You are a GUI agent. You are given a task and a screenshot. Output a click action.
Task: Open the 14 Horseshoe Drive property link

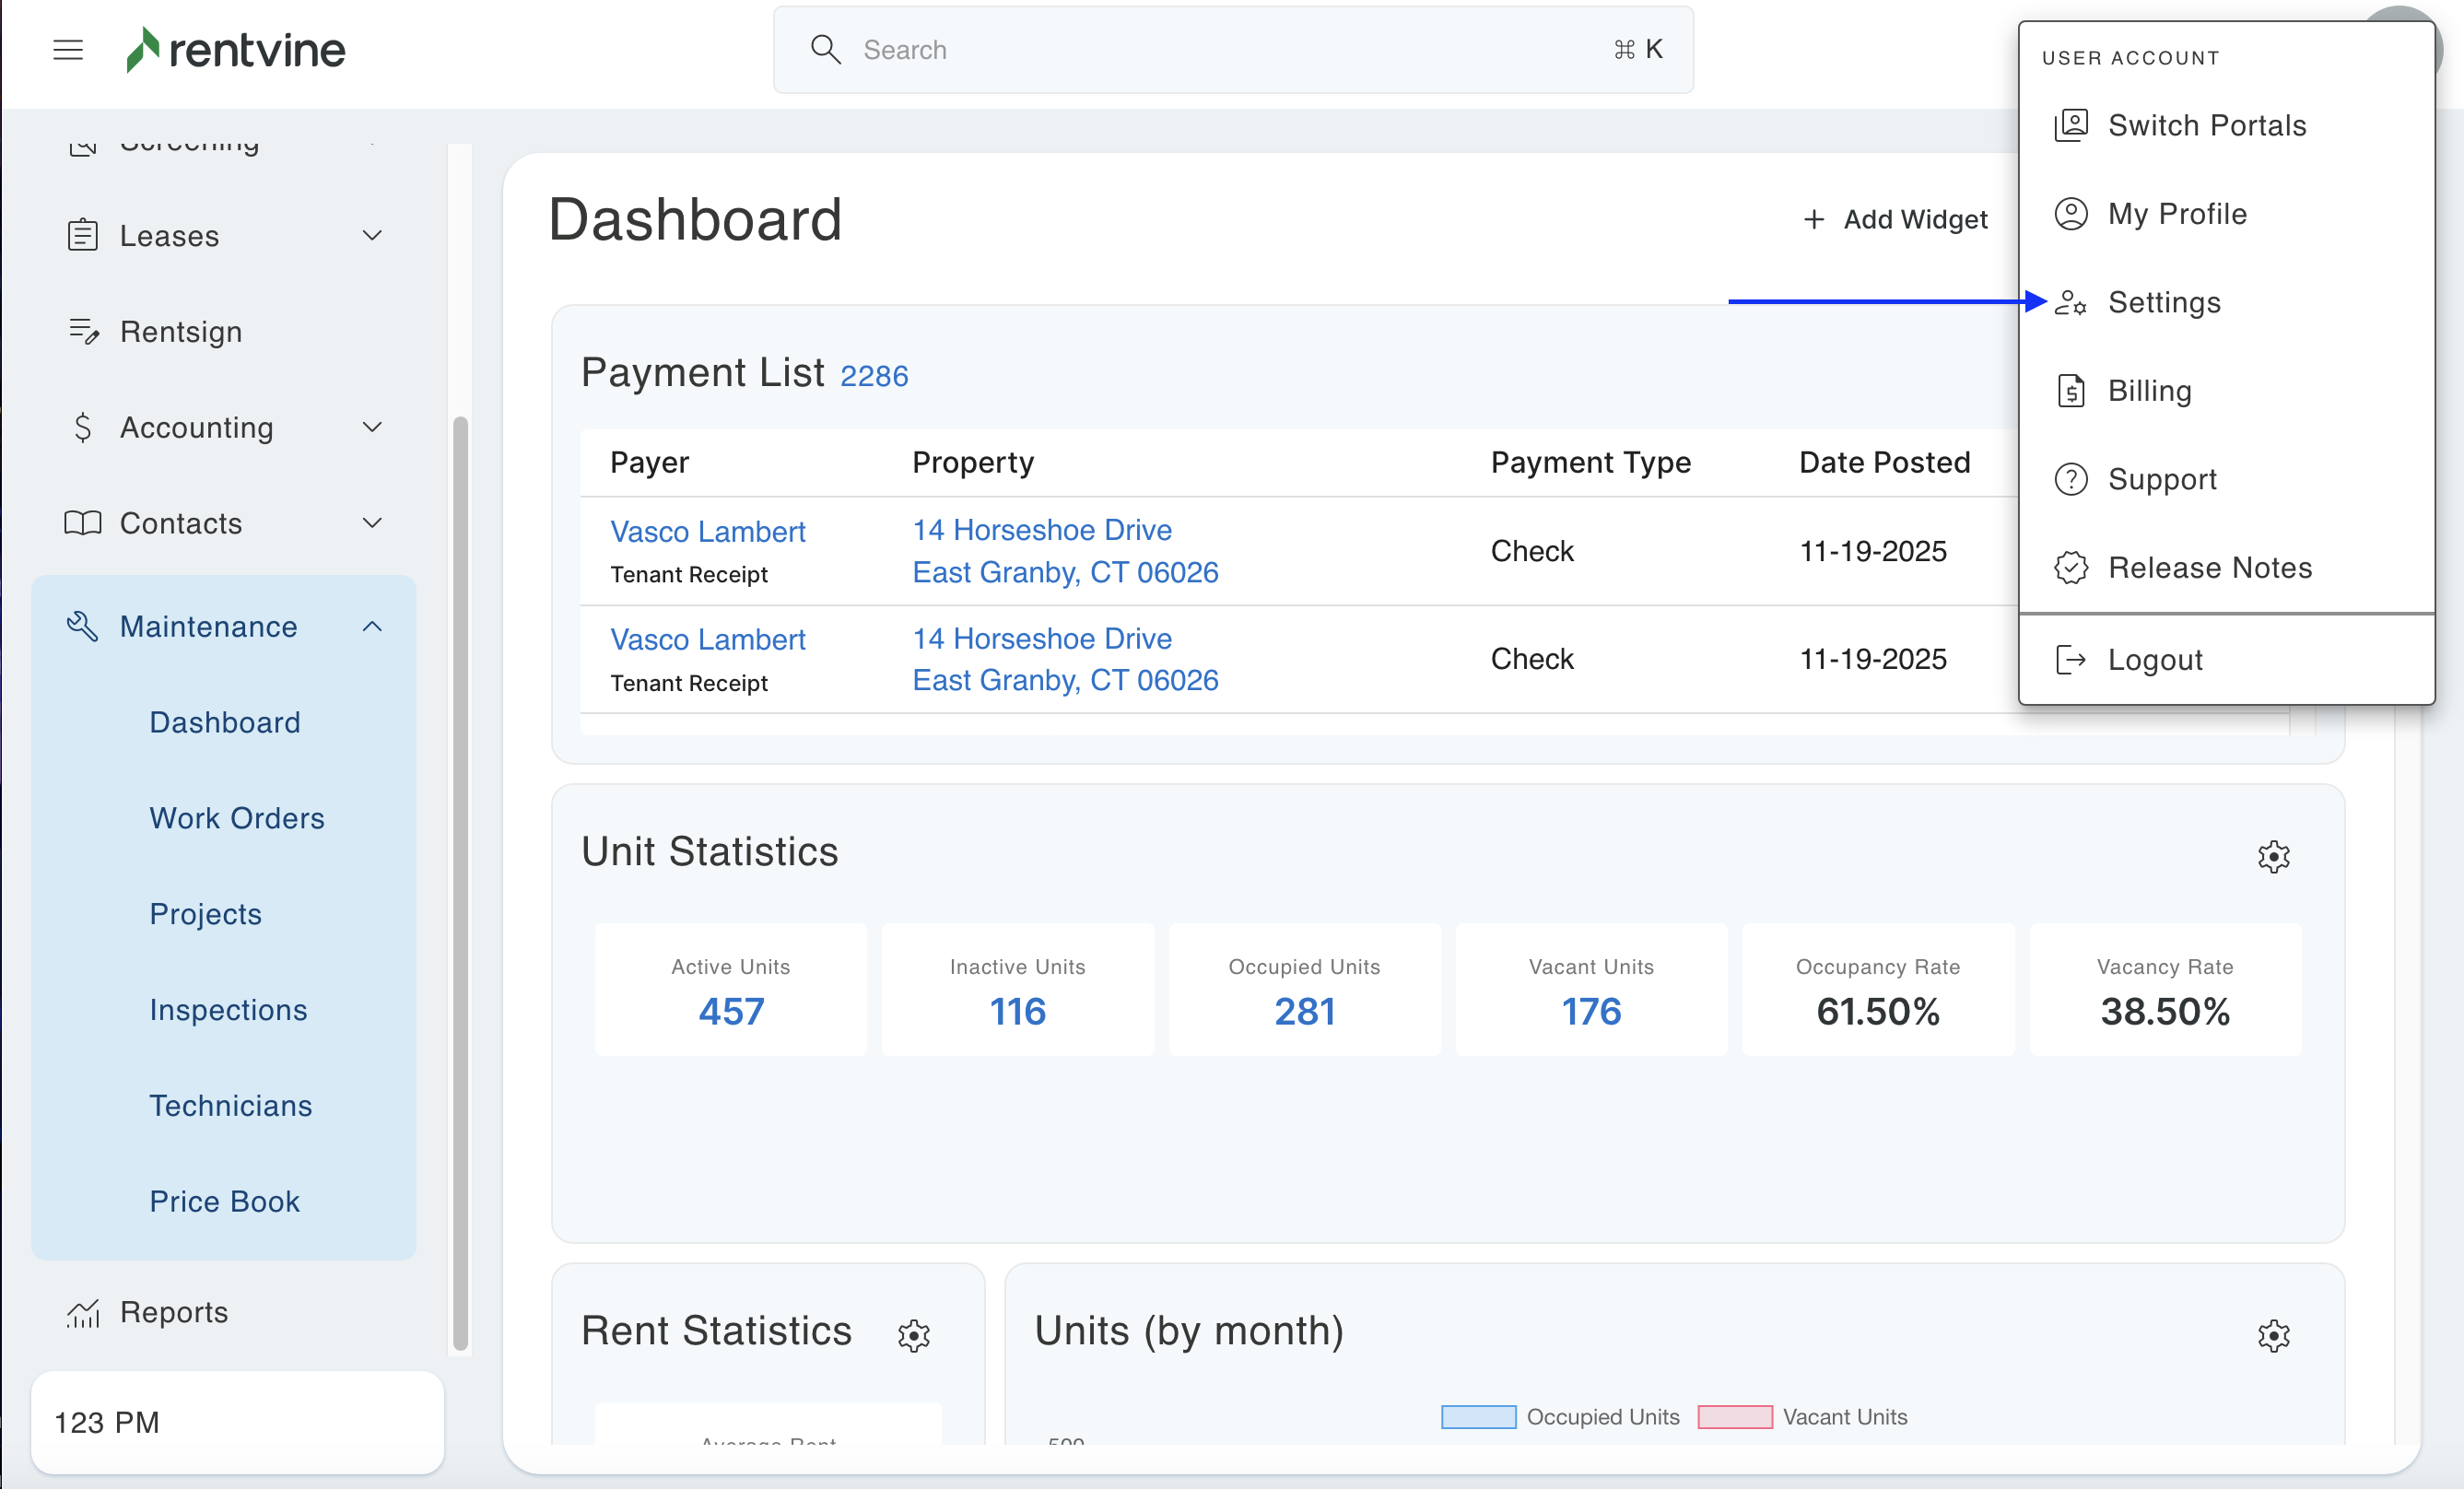[1041, 530]
